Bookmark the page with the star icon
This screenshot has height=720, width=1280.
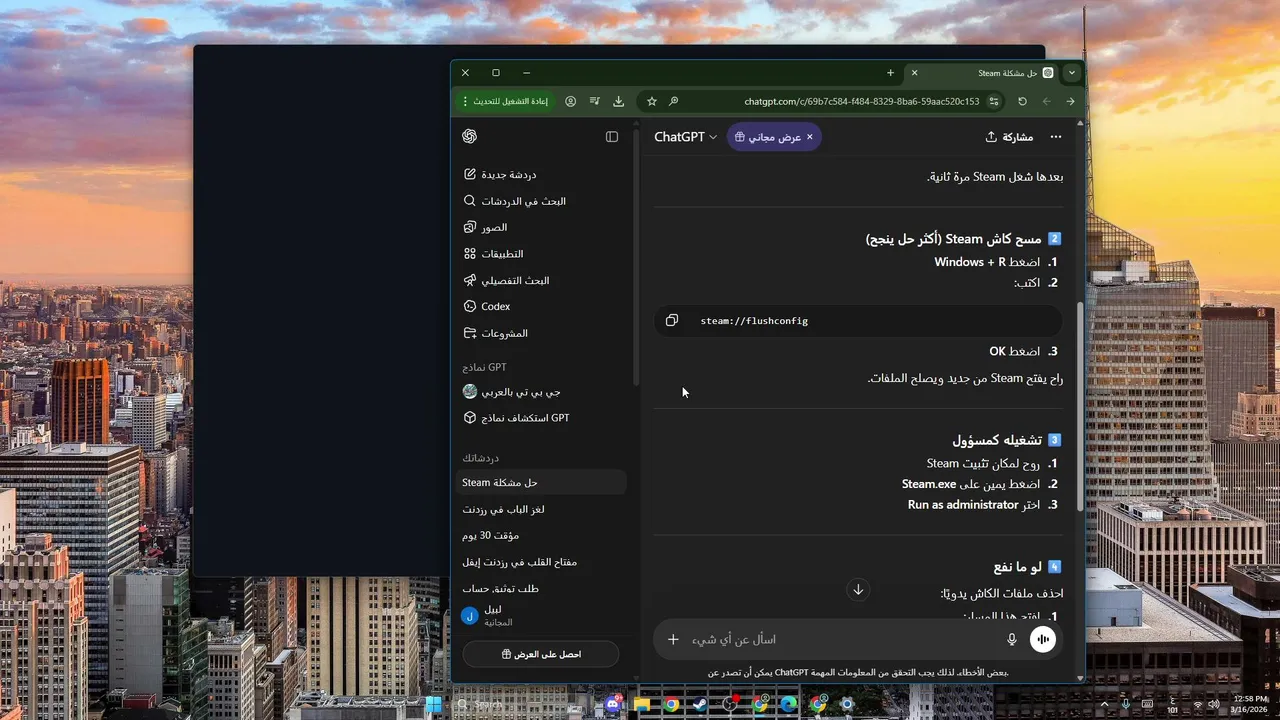[652, 101]
